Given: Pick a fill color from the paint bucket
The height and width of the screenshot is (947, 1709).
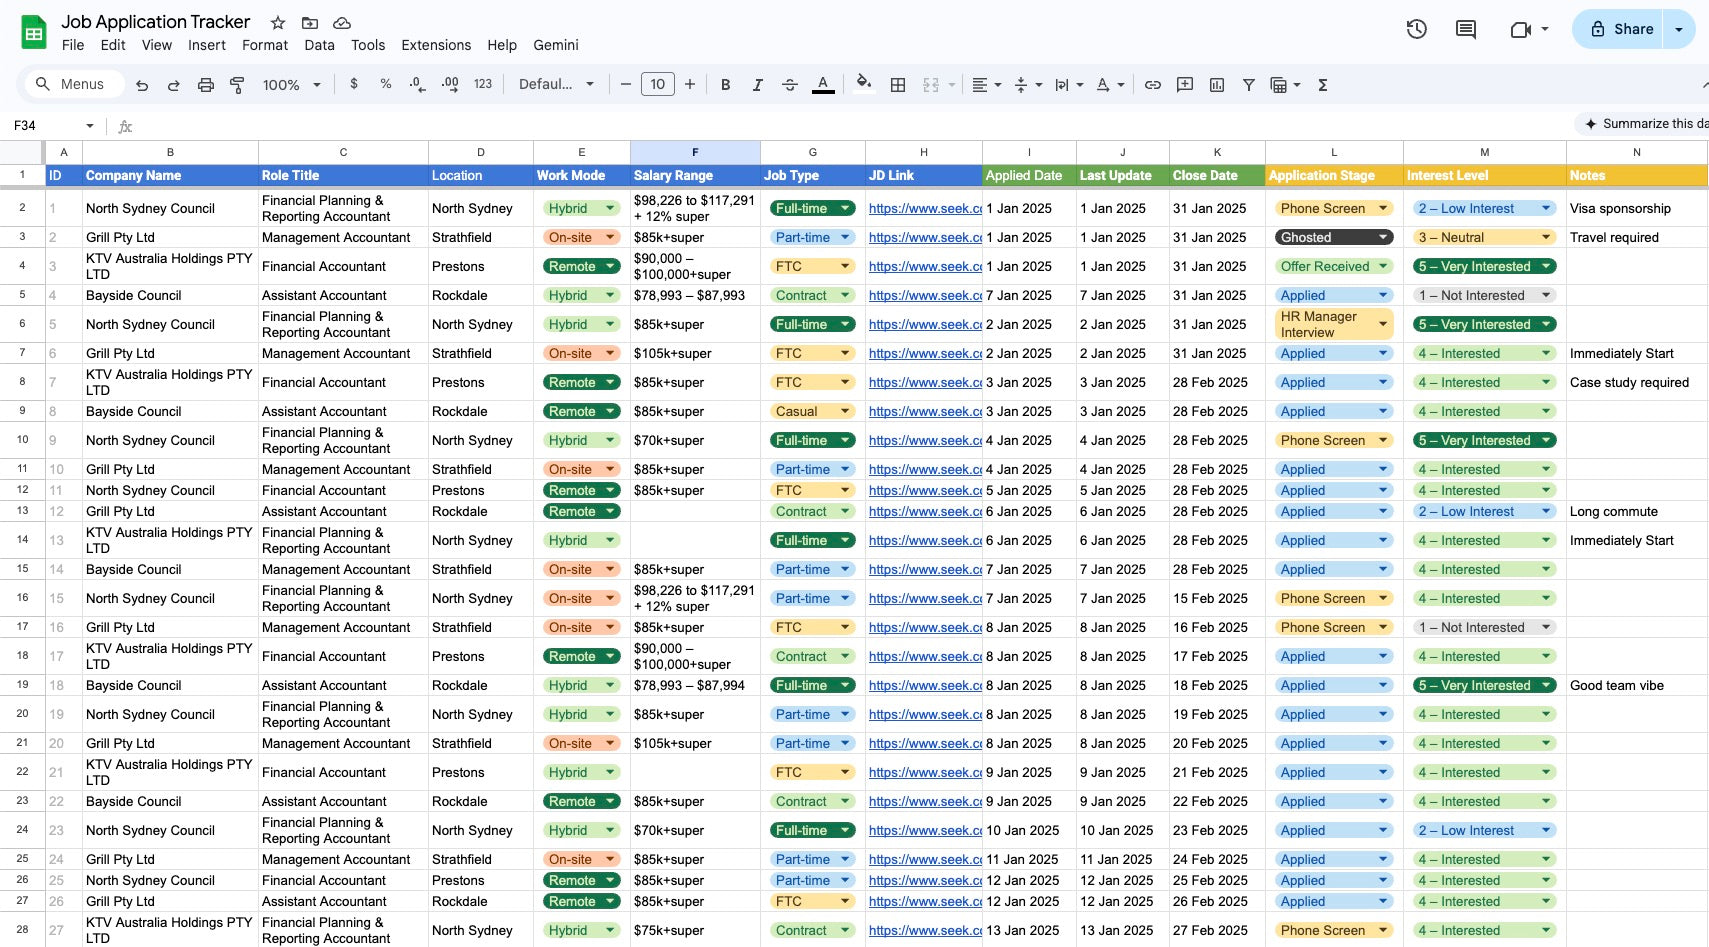Looking at the screenshot, I should pyautogui.click(x=864, y=85).
